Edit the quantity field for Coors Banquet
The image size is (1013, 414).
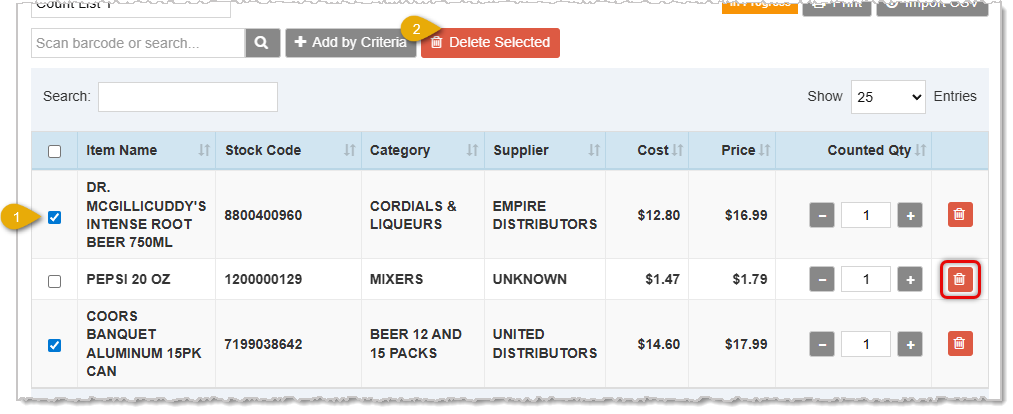[866, 344]
